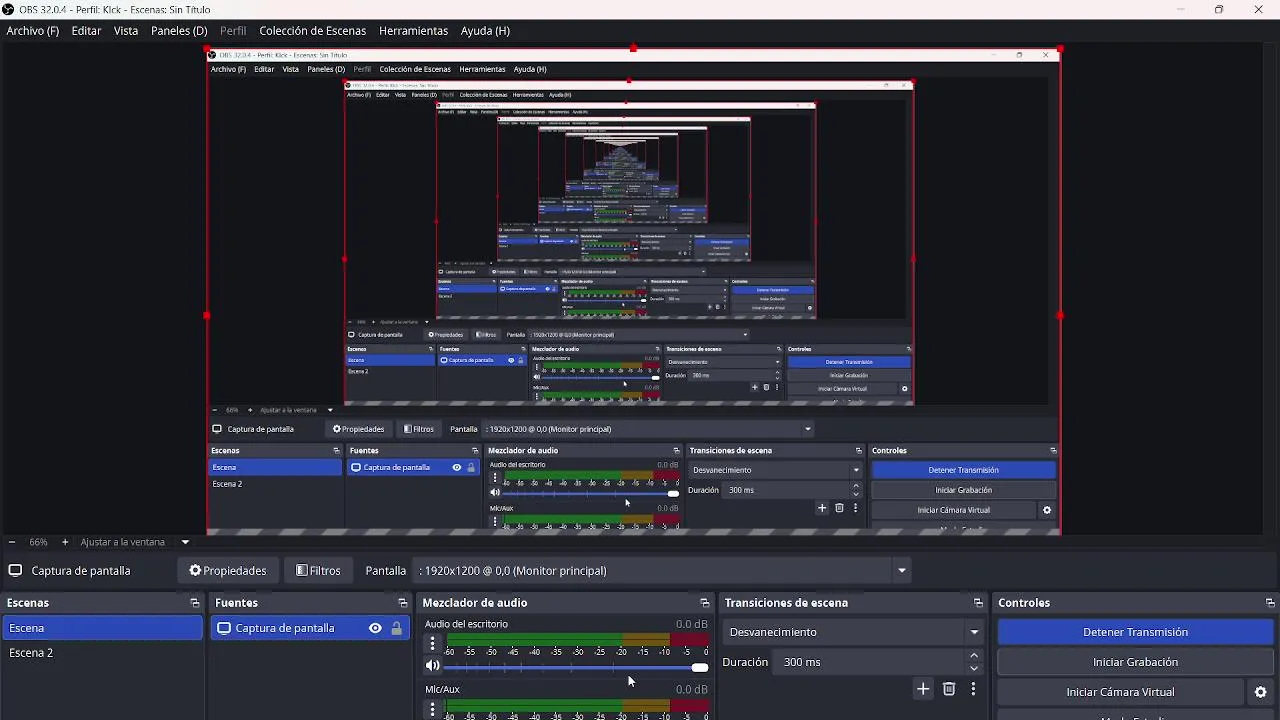The height and width of the screenshot is (720, 1280).
Task: Pop out the Transiciones de escena dock
Action: pyautogui.click(x=978, y=603)
